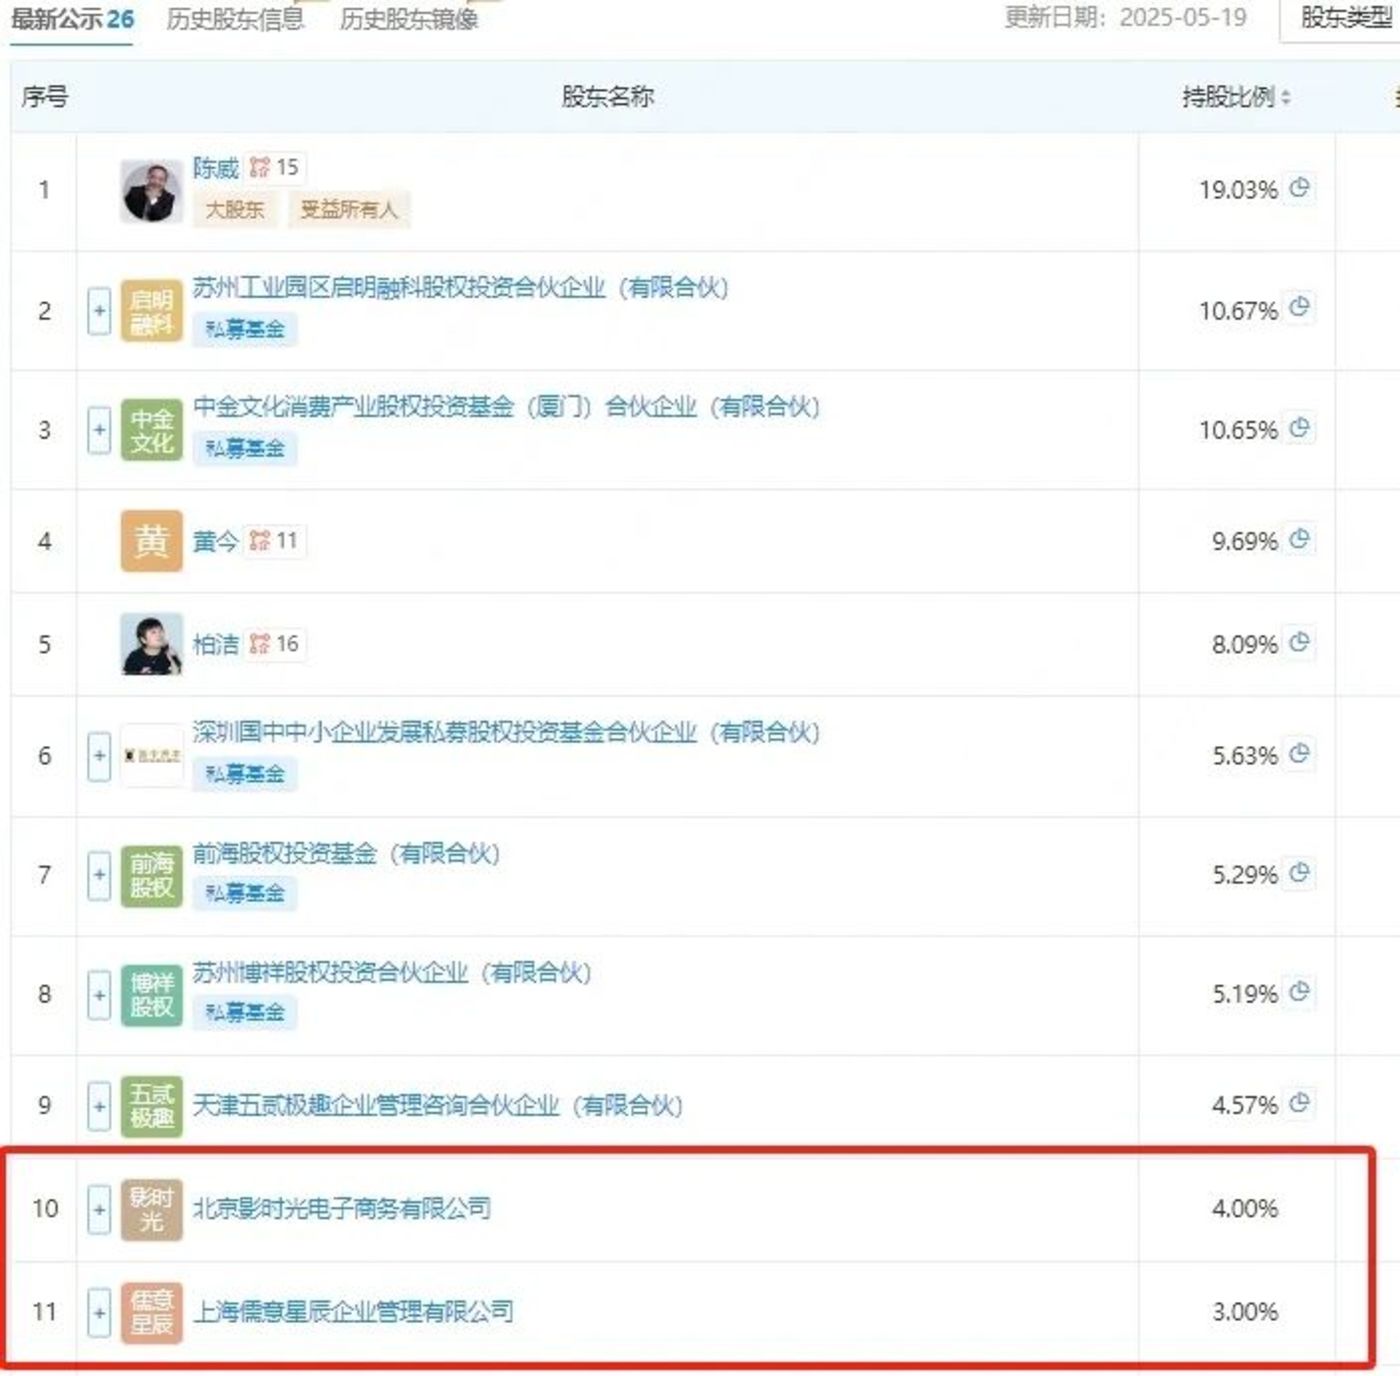Open the 历史股东信息 tab

click(x=235, y=19)
